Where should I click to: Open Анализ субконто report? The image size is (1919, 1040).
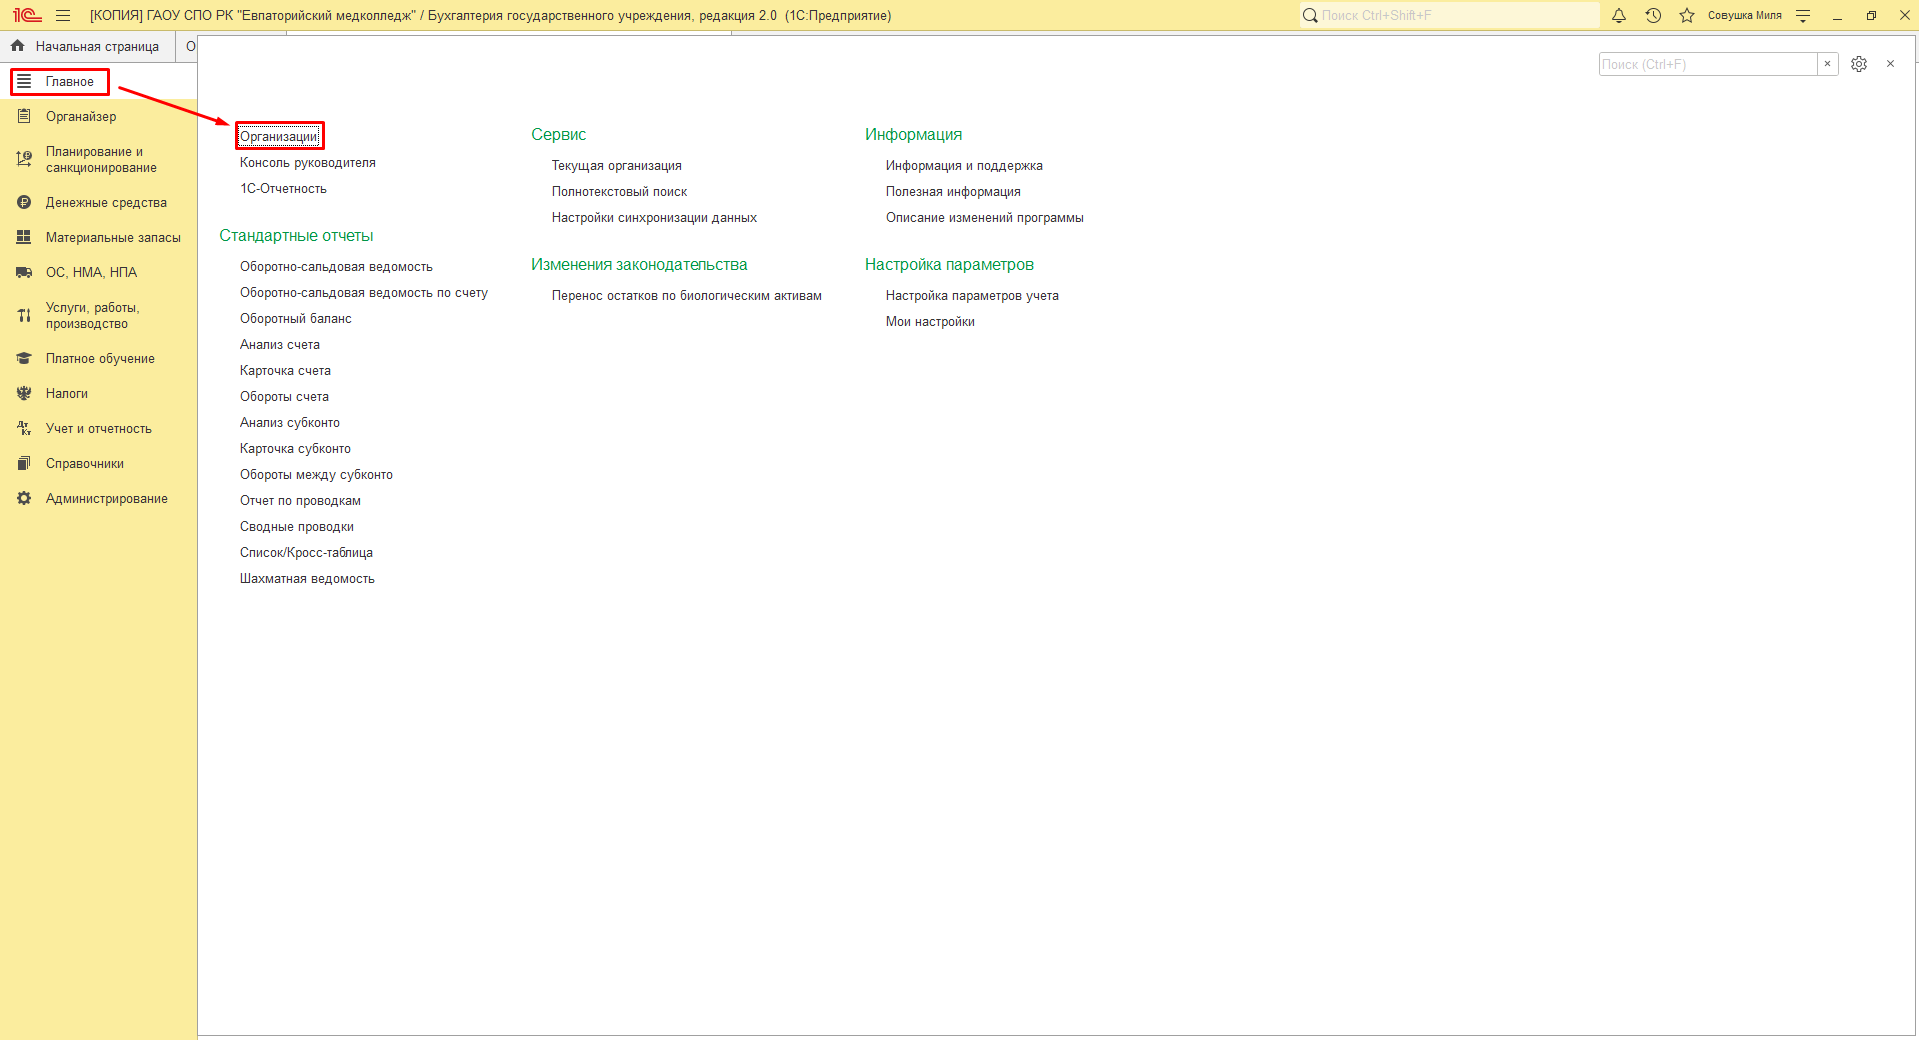tap(290, 423)
